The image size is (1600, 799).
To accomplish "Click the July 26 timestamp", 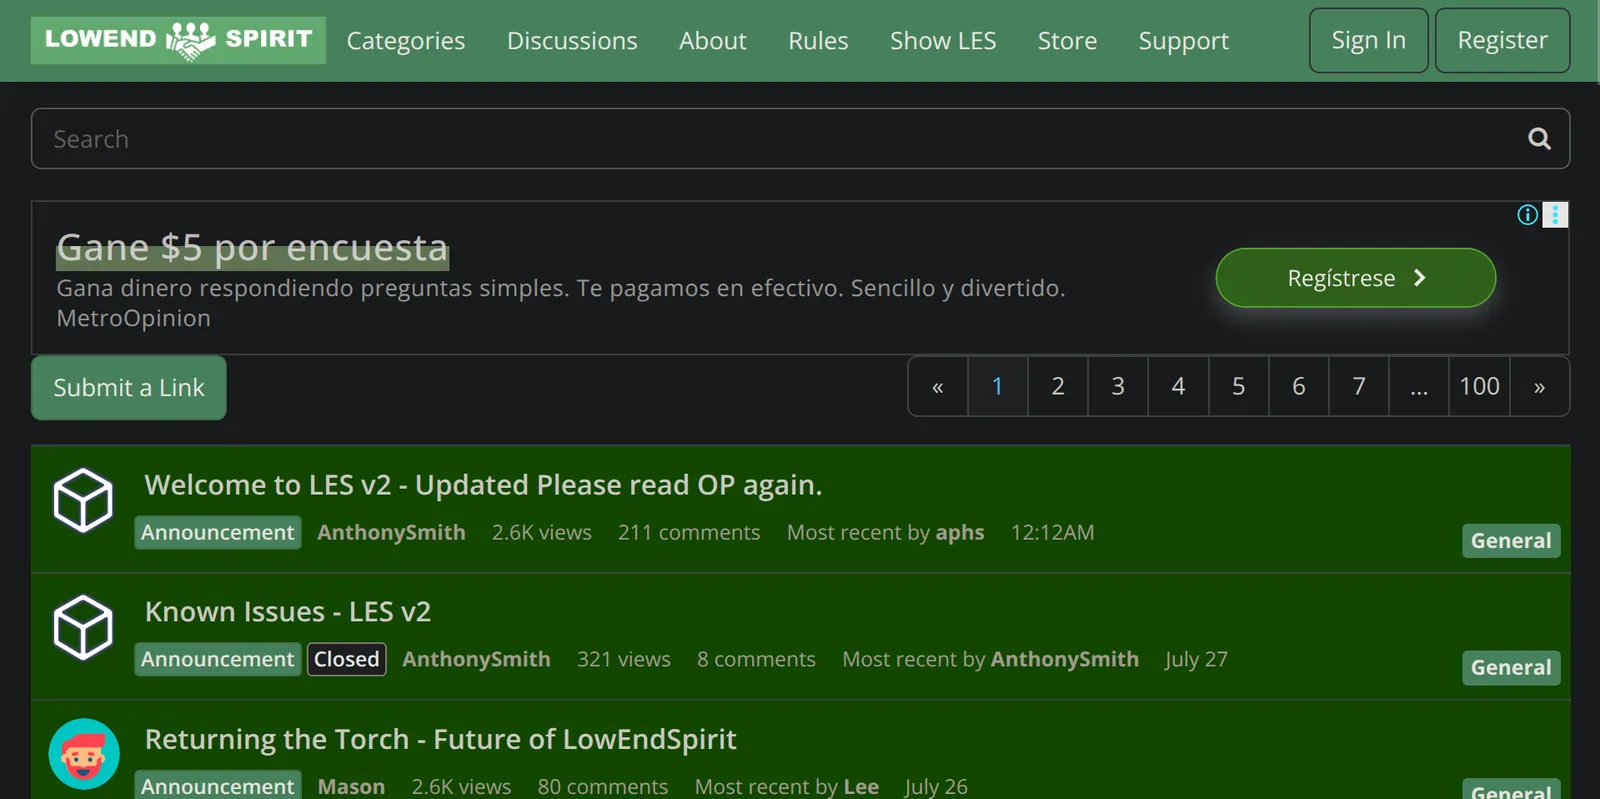I will click(x=936, y=787).
